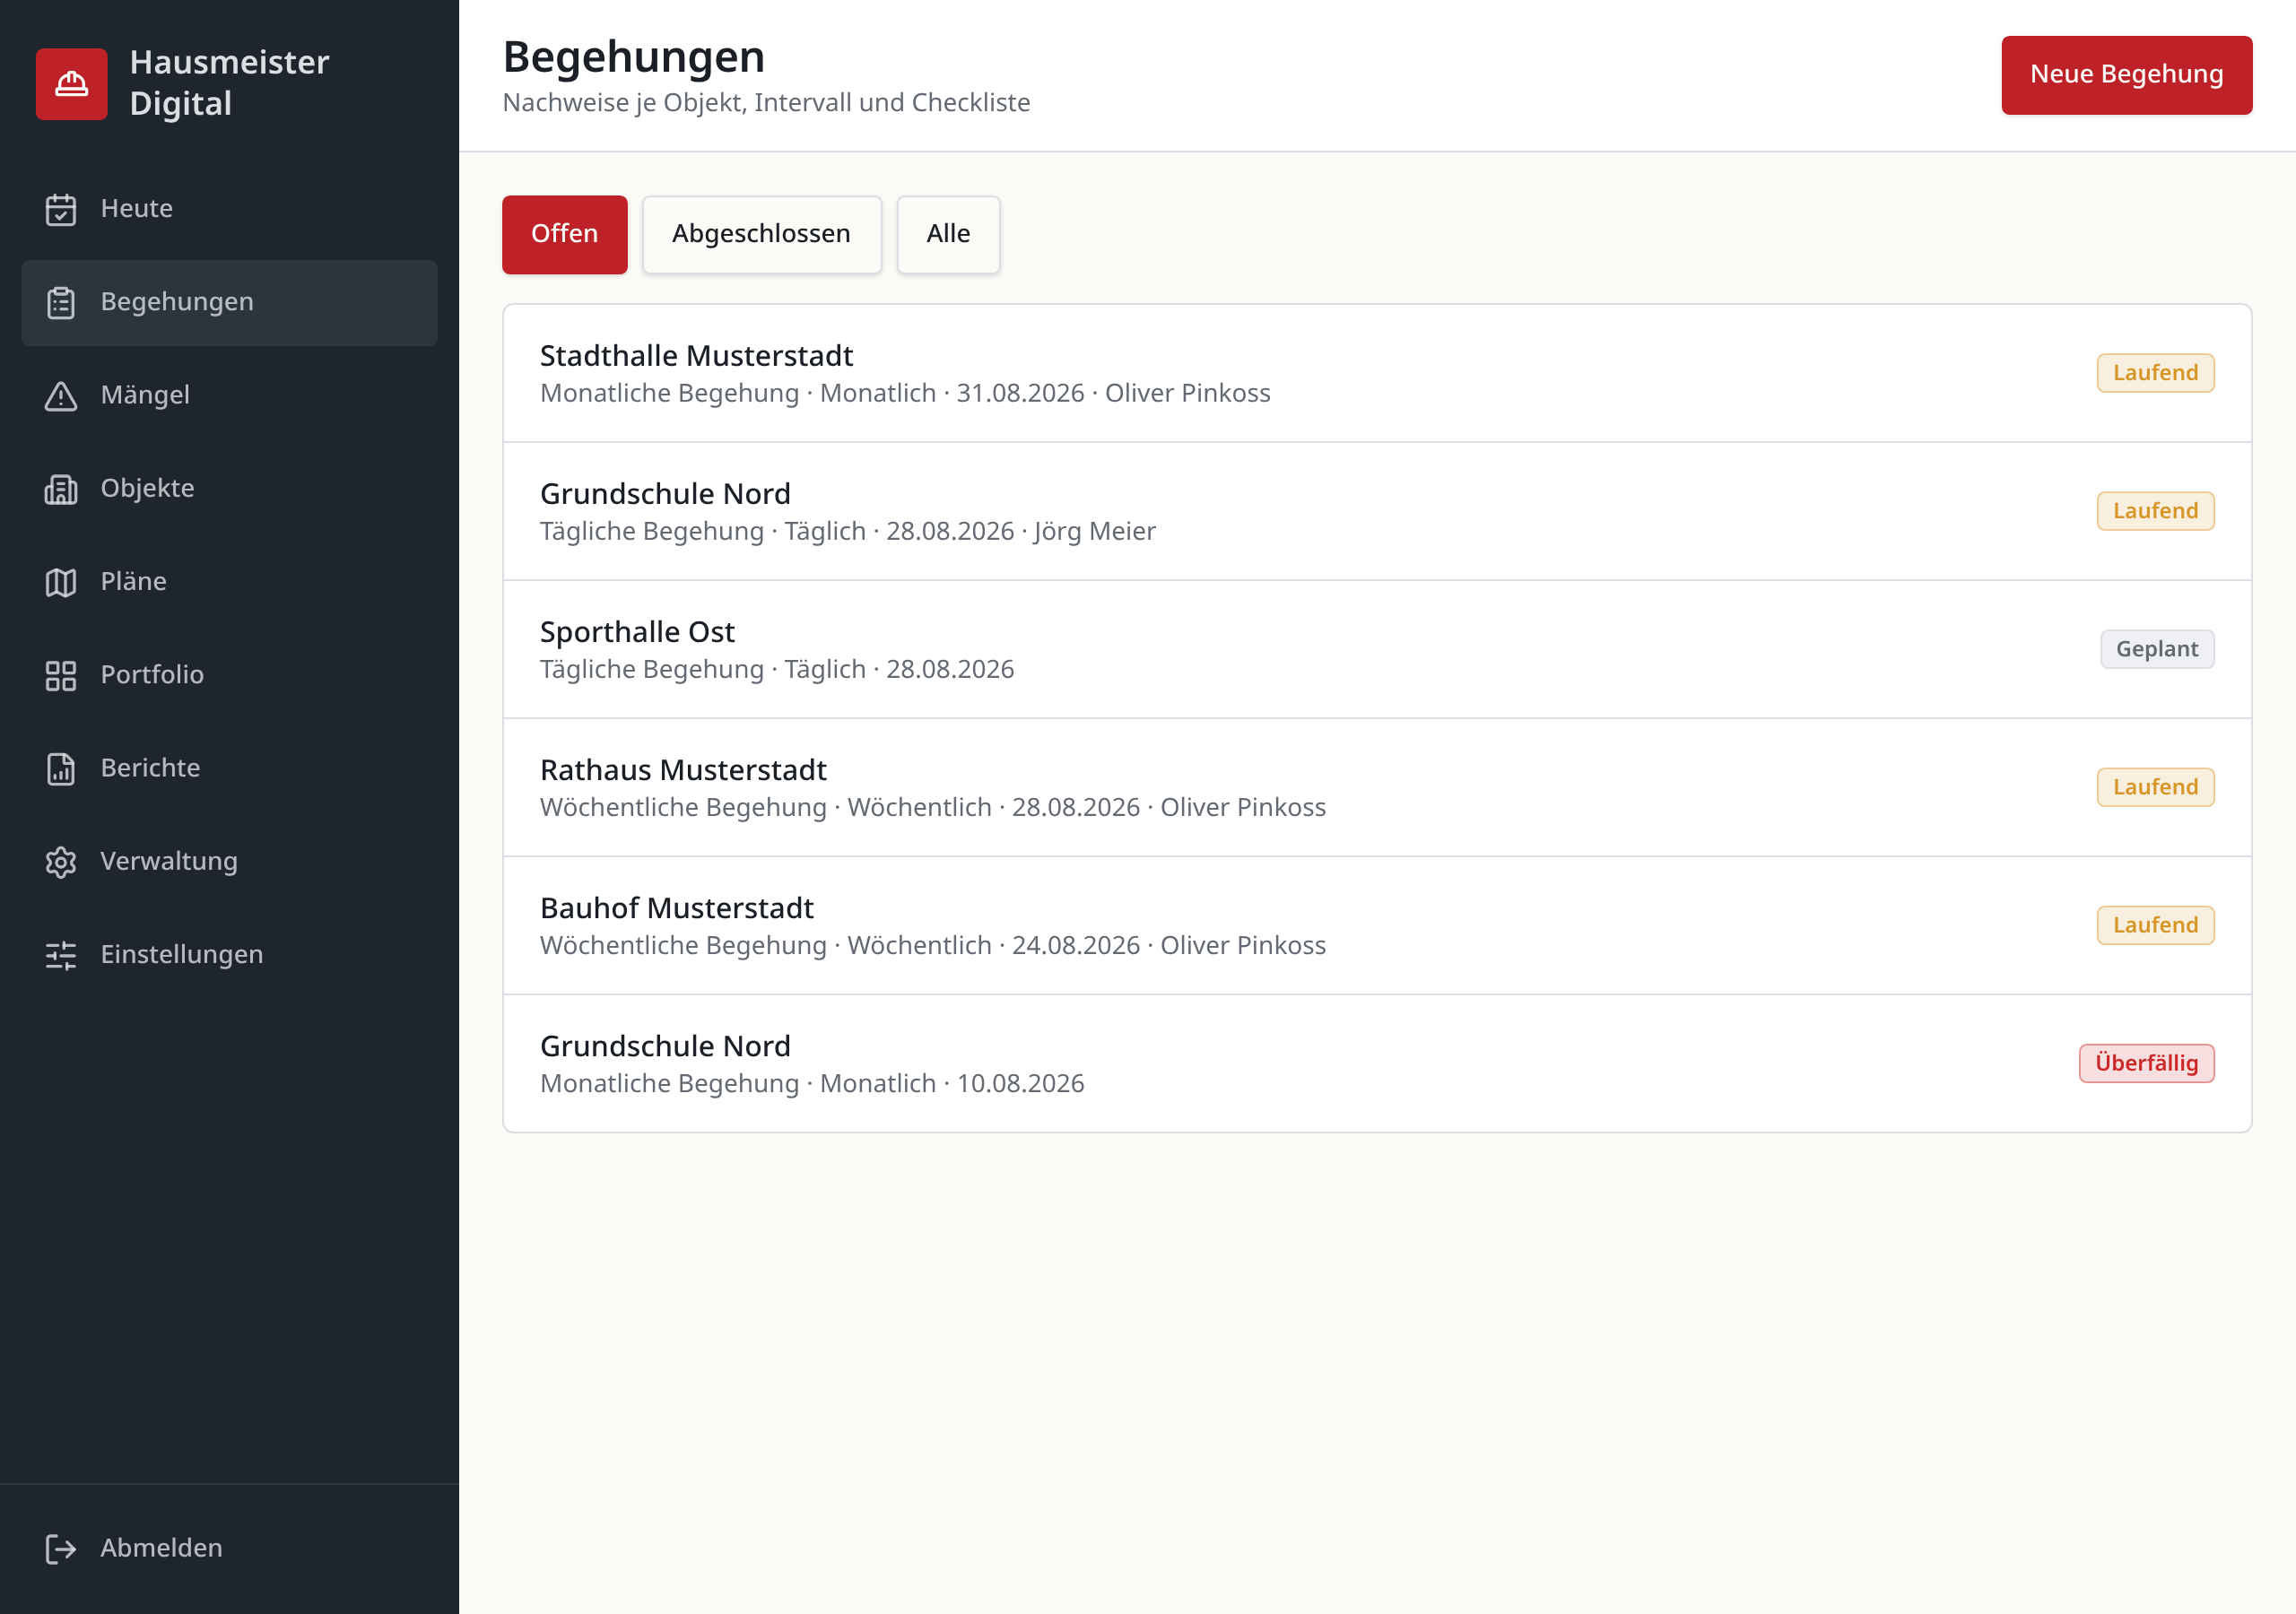Image resolution: width=2296 pixels, height=1614 pixels.
Task: Click the Laufend badge for Bauhof Musterstadt
Action: [x=2155, y=925]
